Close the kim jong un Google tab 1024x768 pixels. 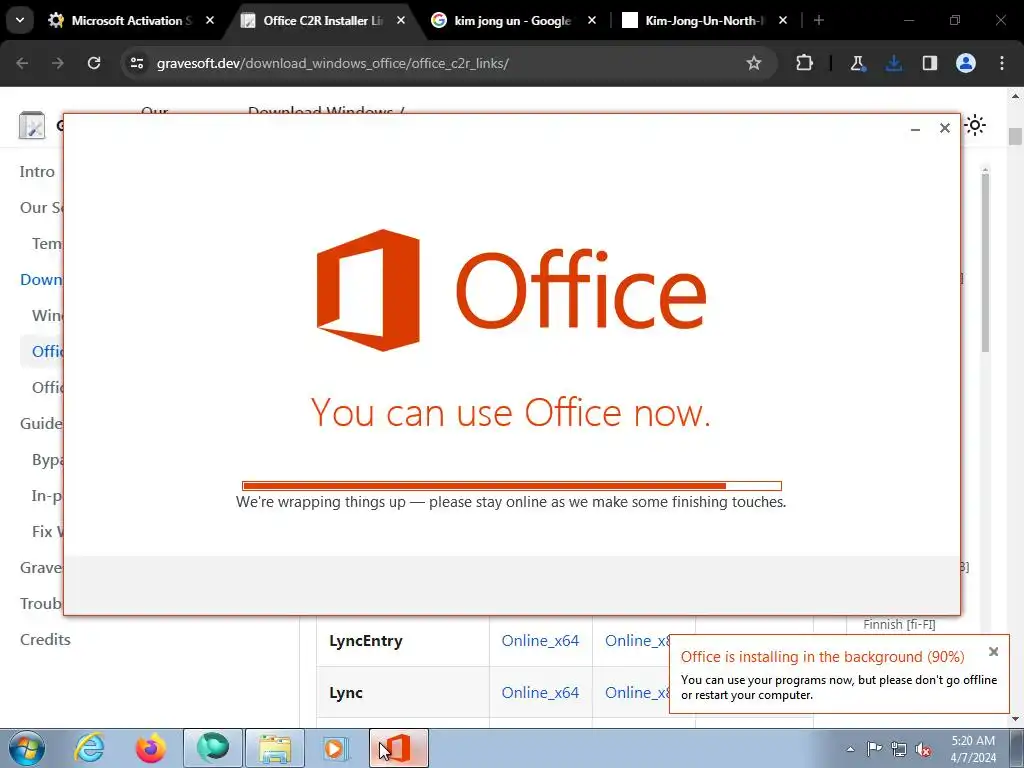[x=592, y=20]
